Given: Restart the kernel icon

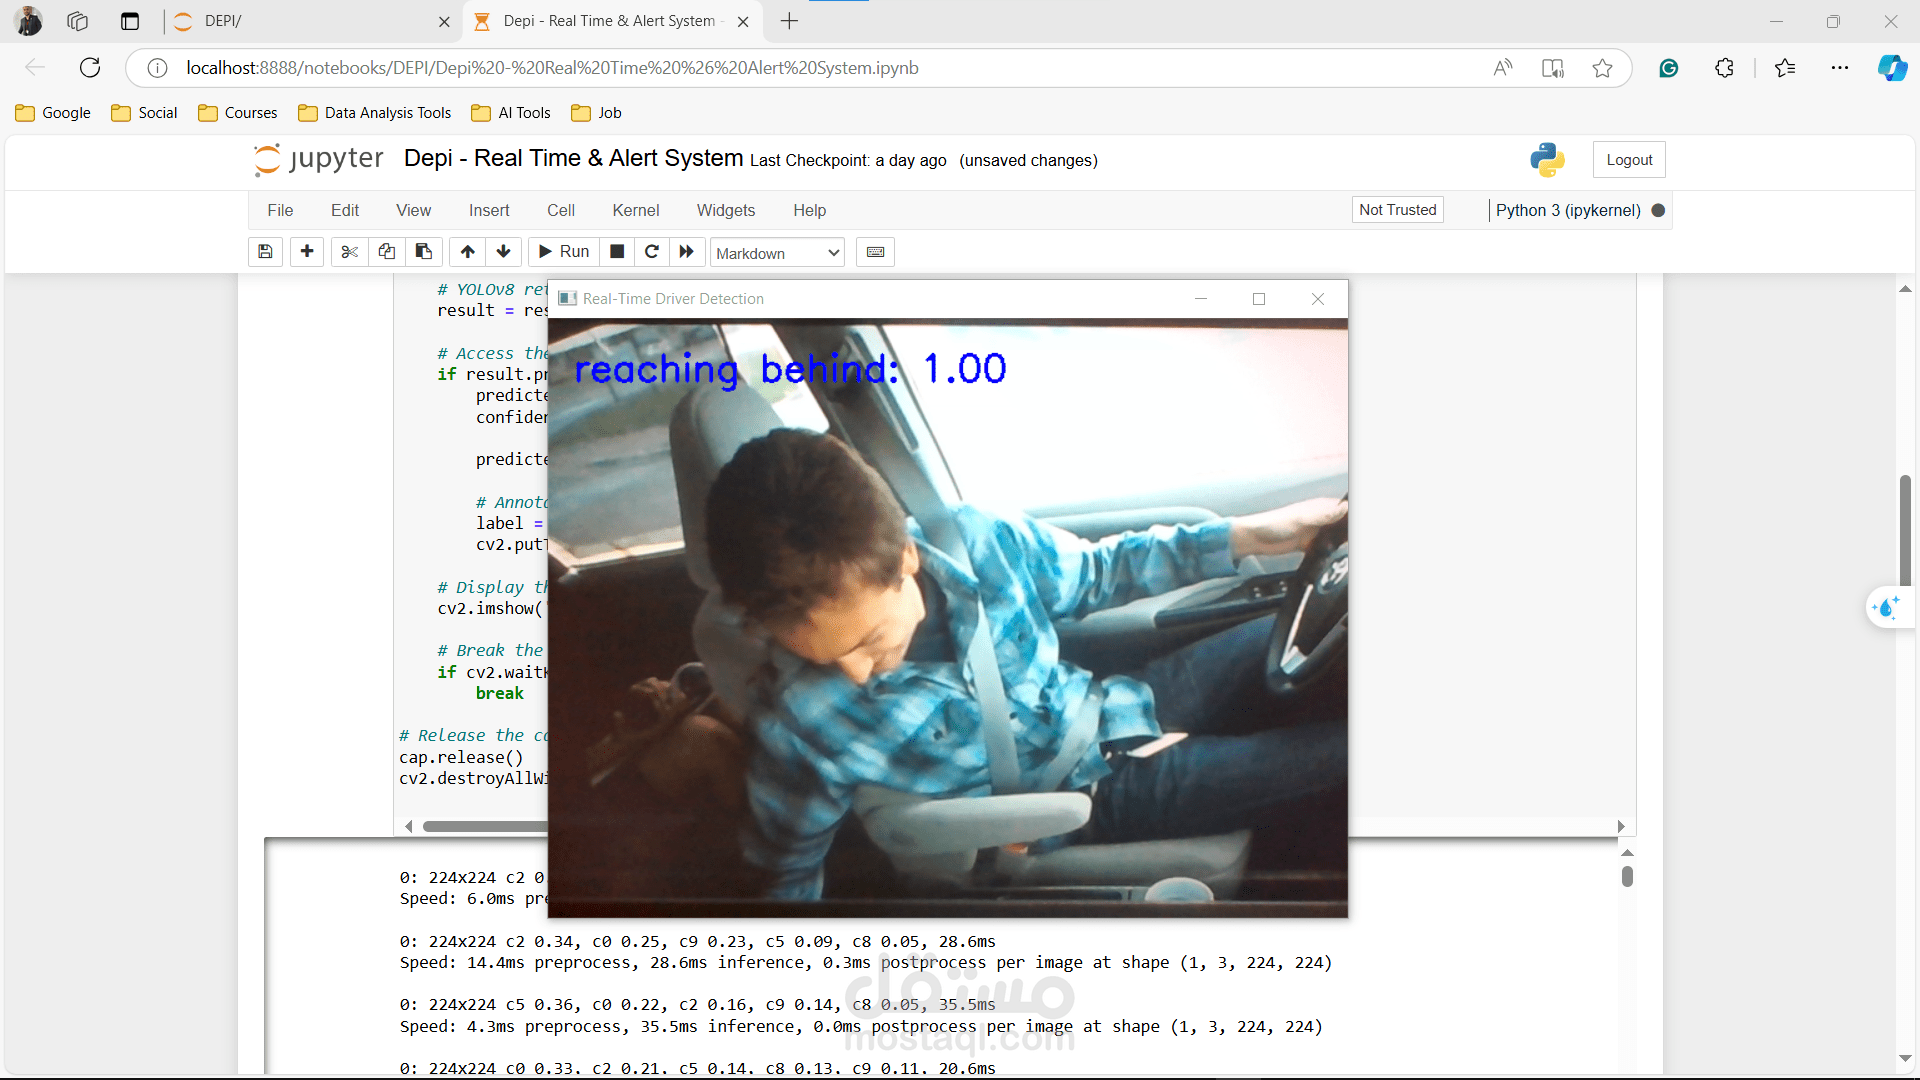Looking at the screenshot, I should (x=652, y=252).
